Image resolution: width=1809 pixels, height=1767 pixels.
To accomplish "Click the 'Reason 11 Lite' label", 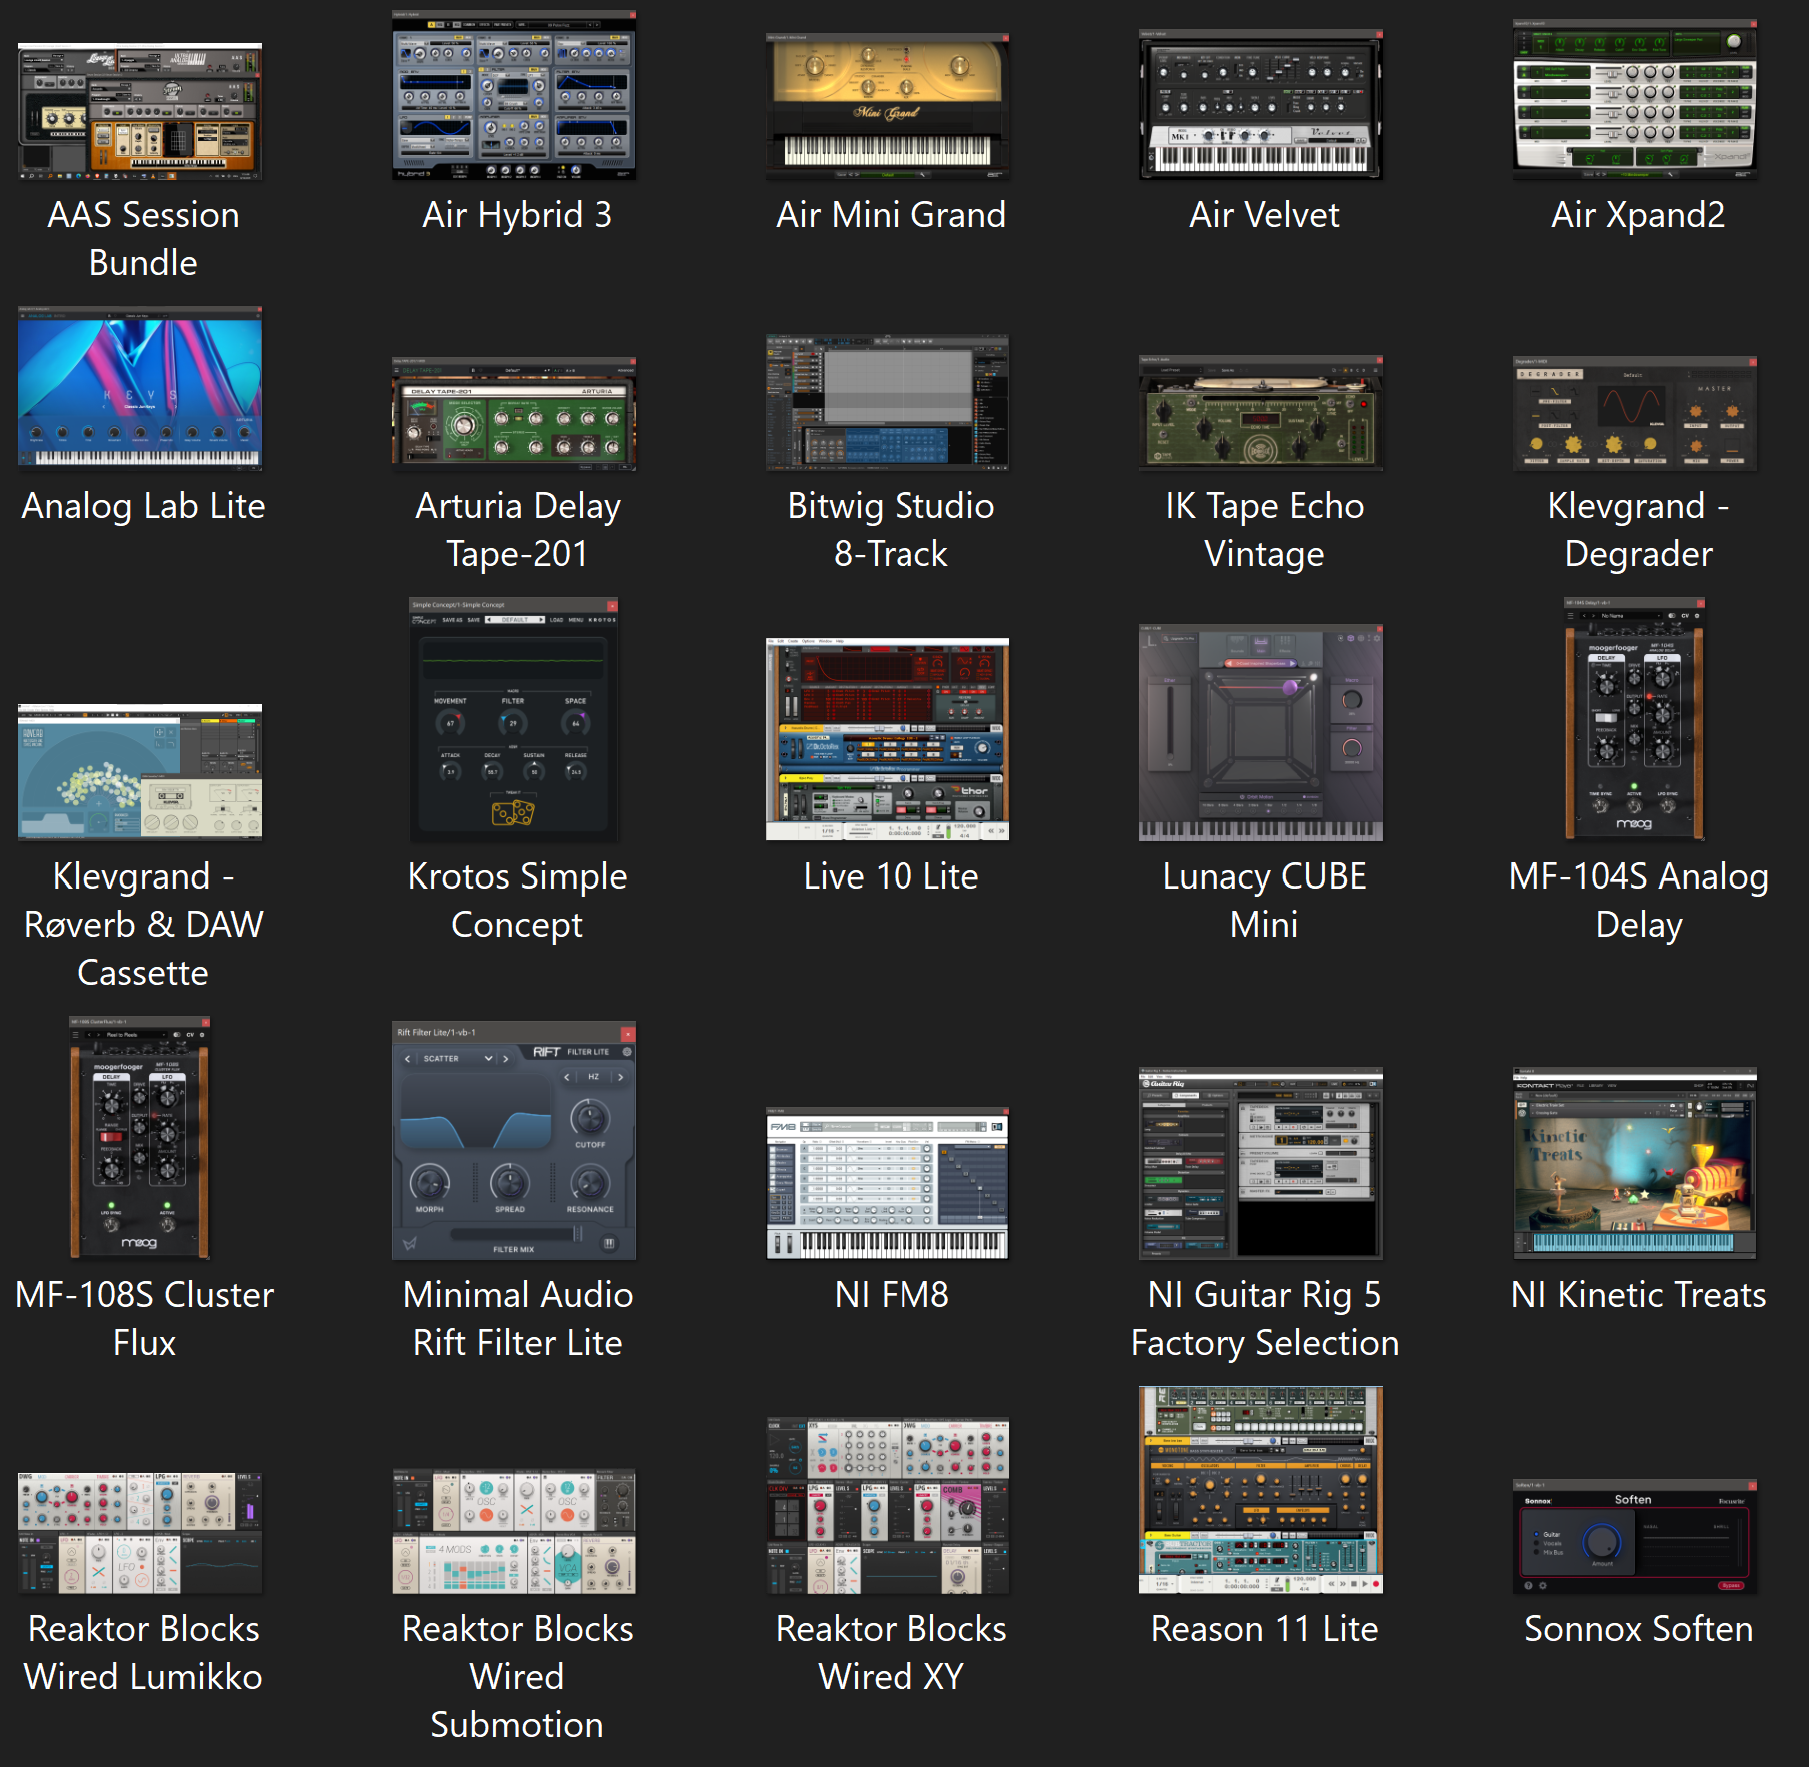I will point(1264,1629).
